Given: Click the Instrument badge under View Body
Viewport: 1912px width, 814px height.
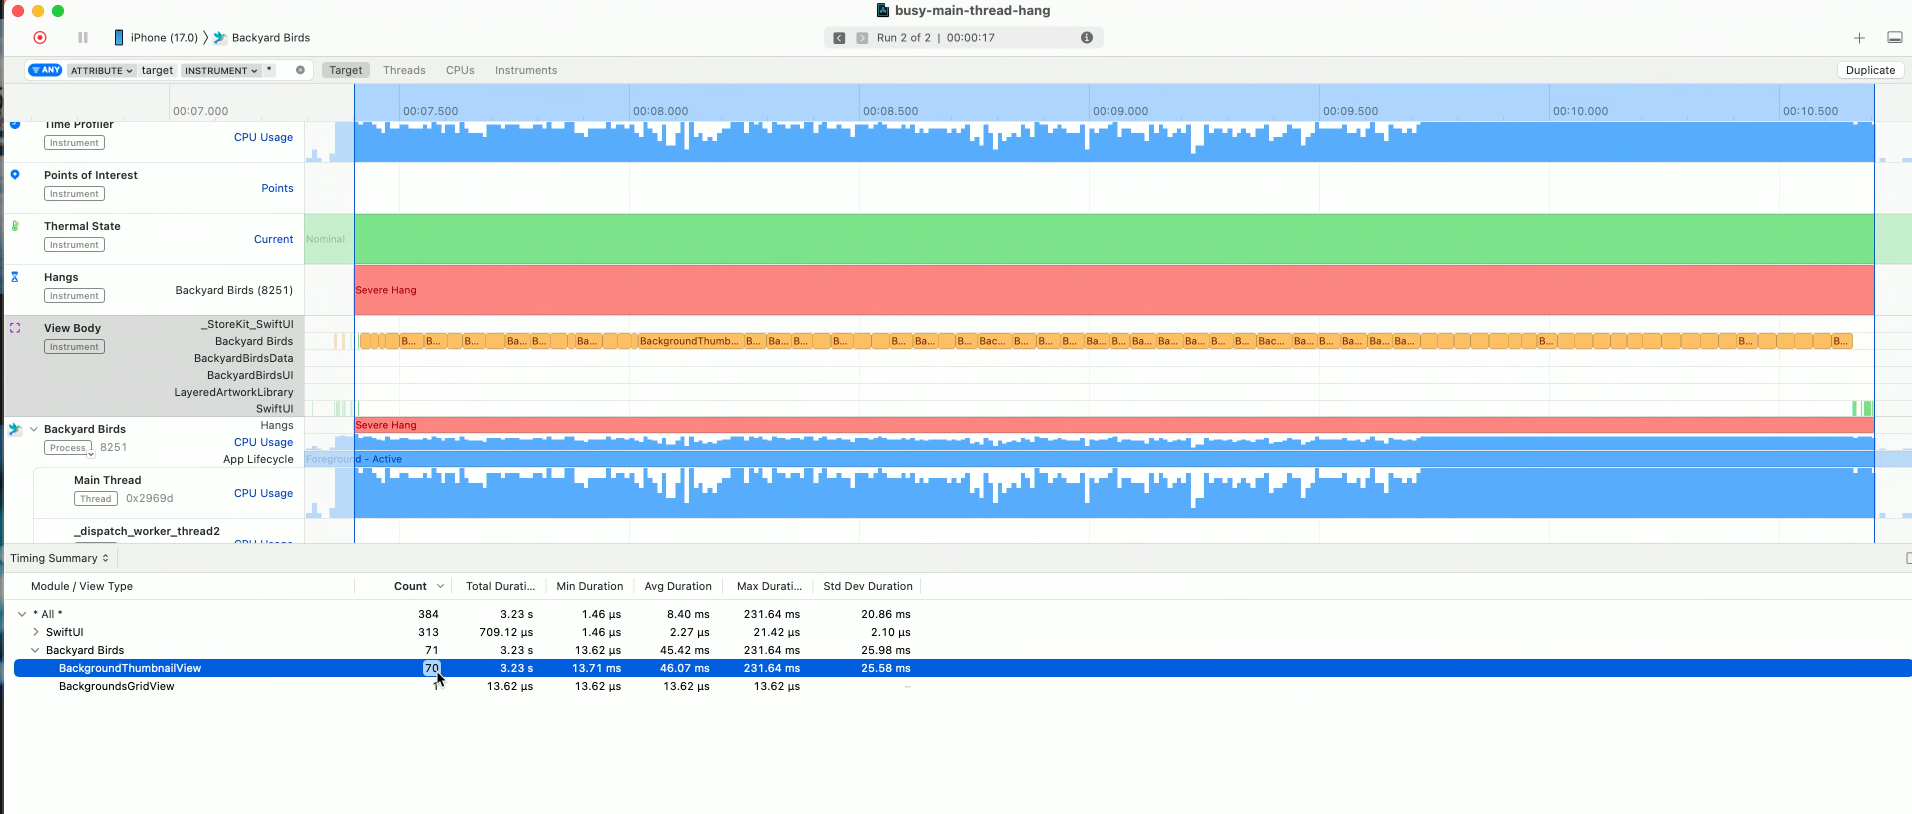Looking at the screenshot, I should pos(74,347).
